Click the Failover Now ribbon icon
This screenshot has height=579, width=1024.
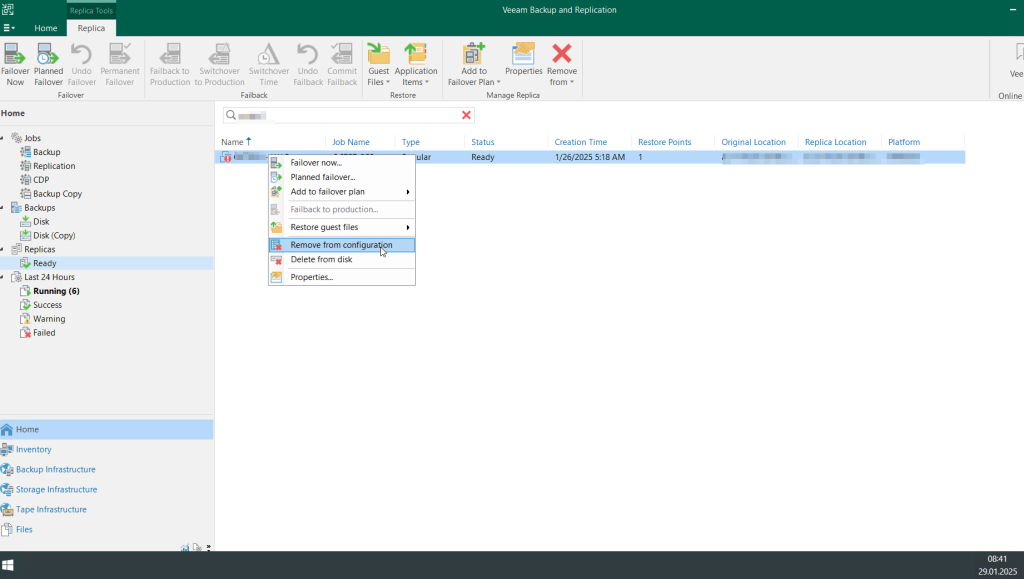tap(15, 56)
